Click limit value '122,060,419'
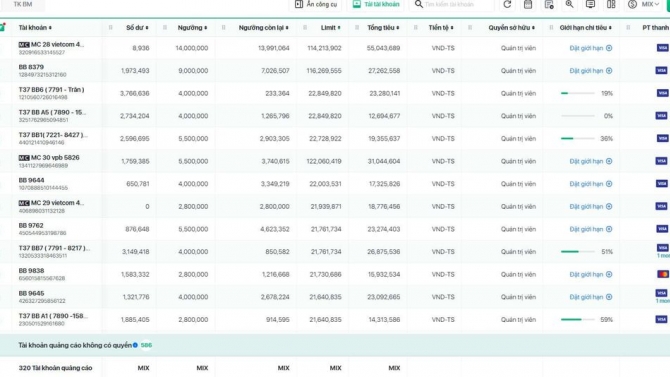 (x=324, y=162)
